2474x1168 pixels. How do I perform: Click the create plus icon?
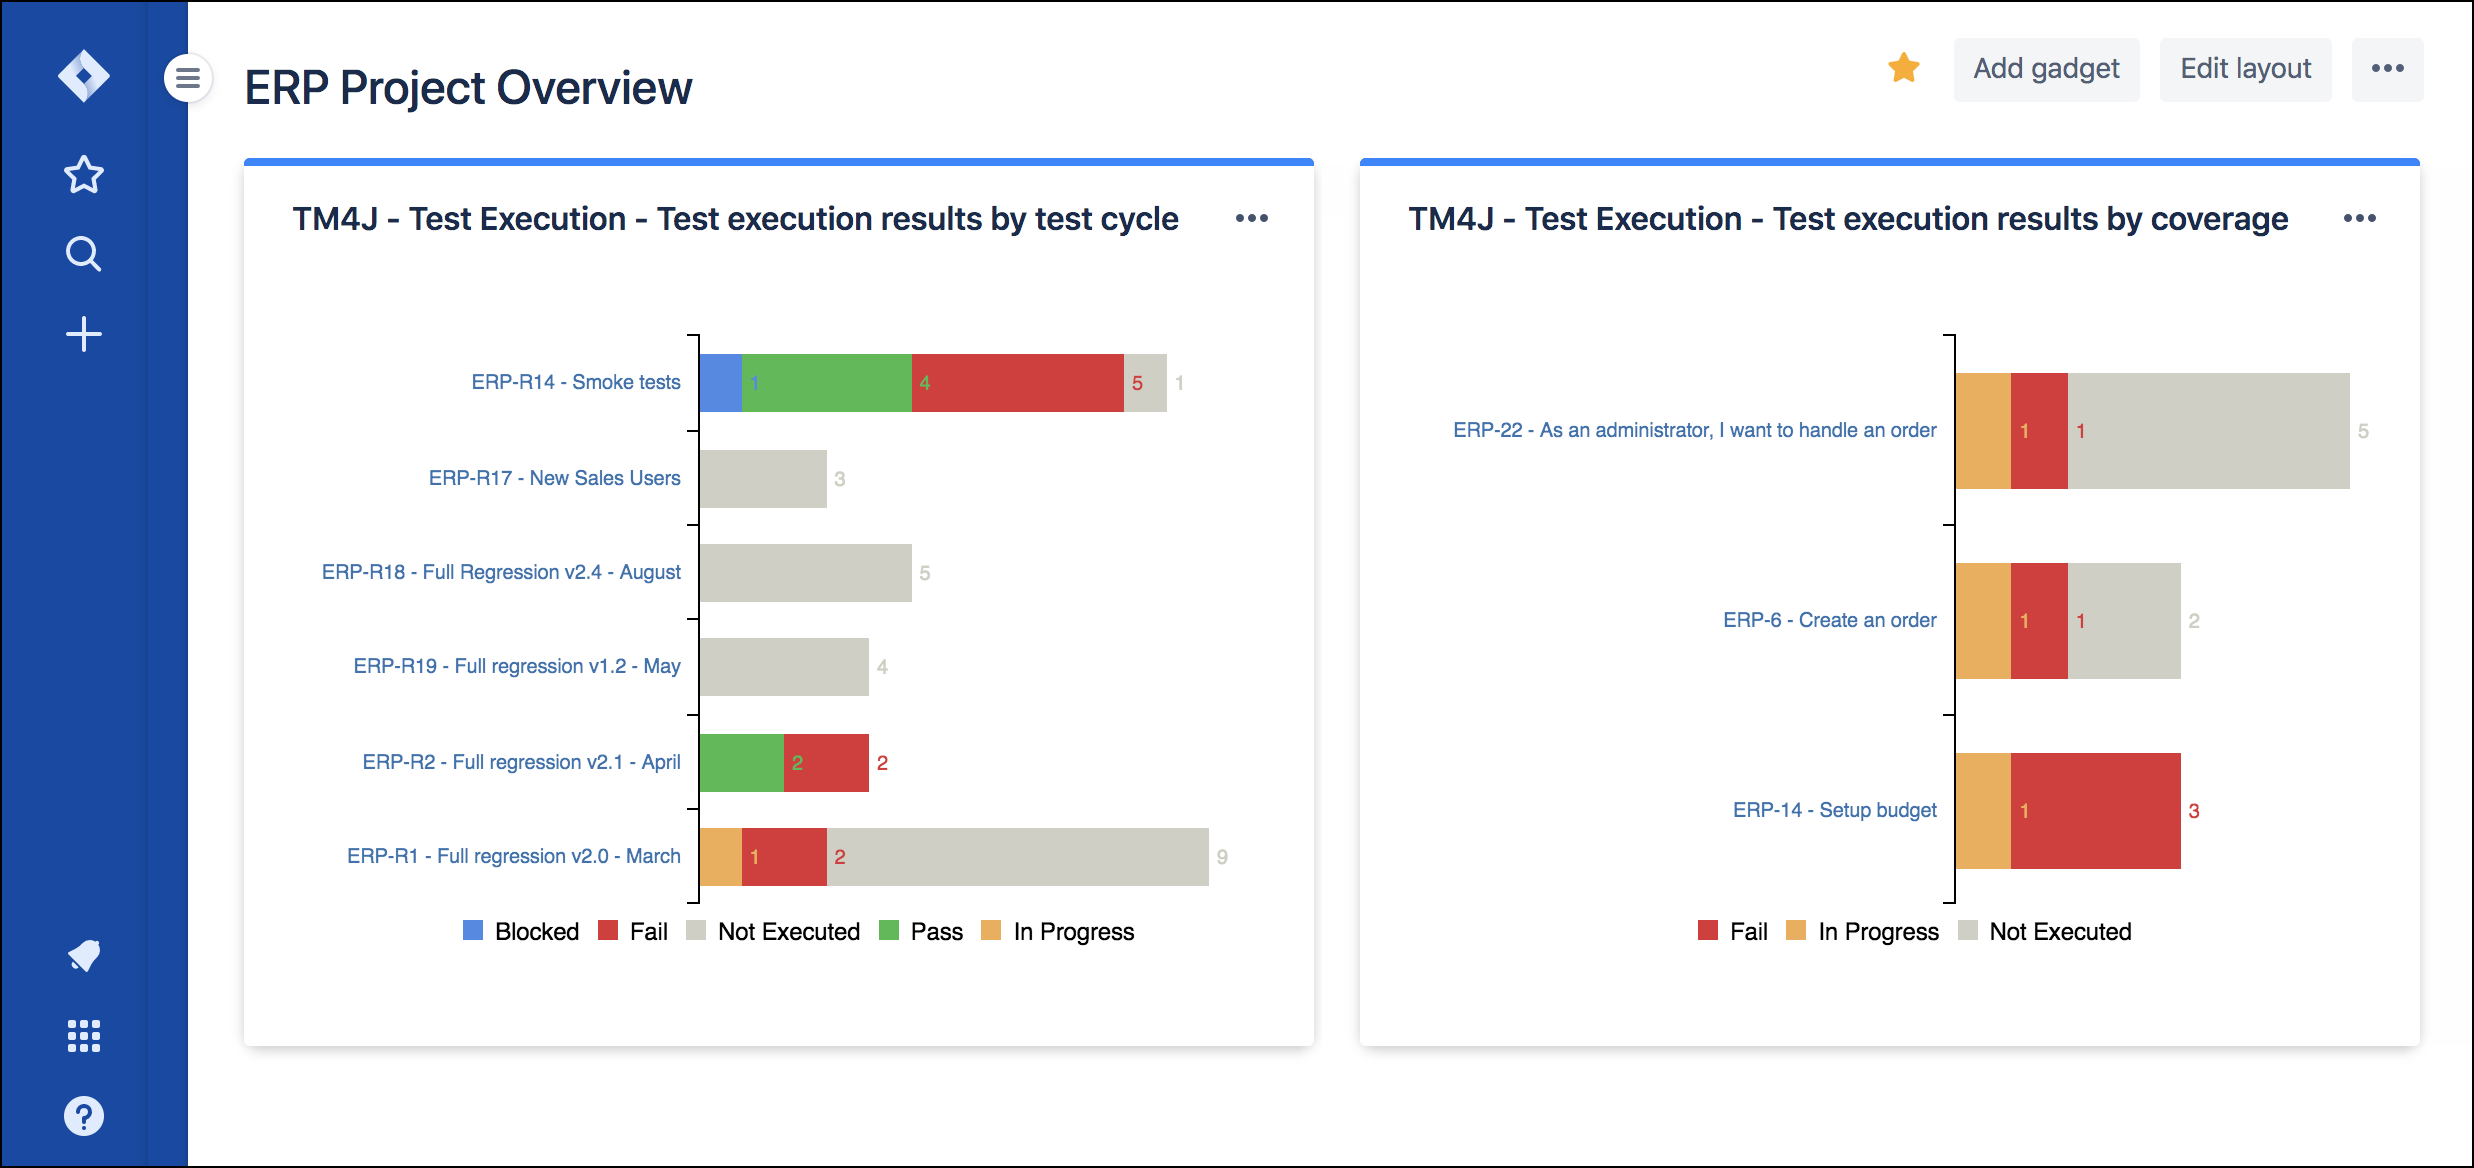tap(84, 334)
